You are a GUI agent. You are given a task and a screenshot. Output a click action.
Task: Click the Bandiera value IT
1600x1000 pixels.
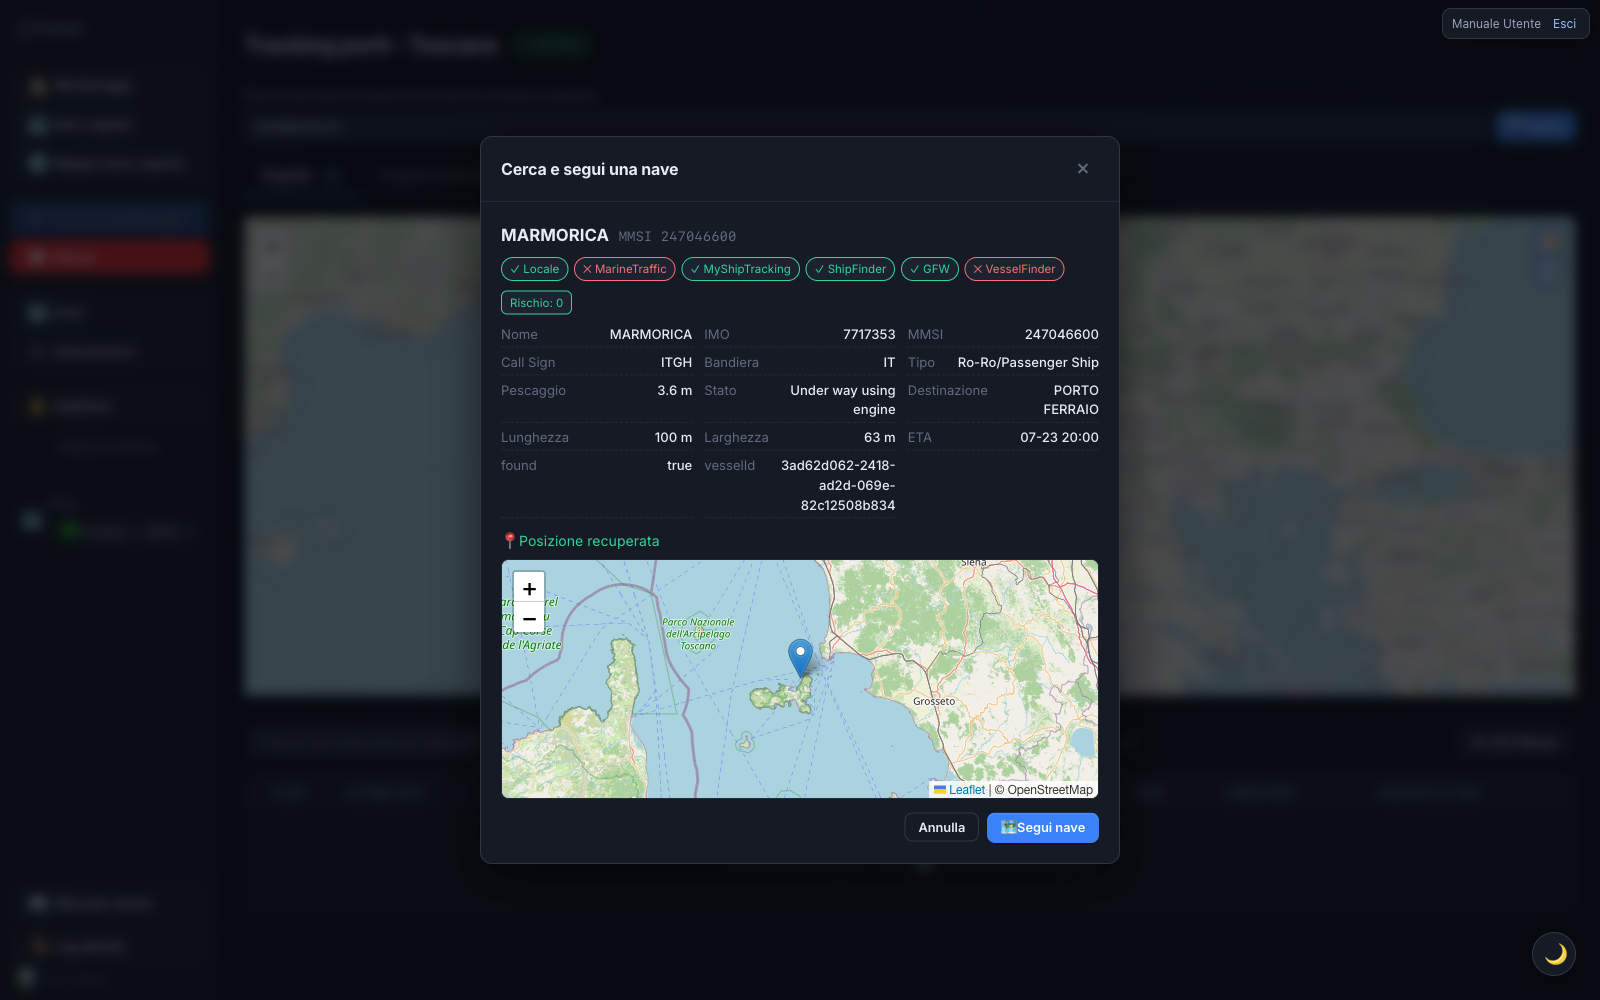pos(889,362)
